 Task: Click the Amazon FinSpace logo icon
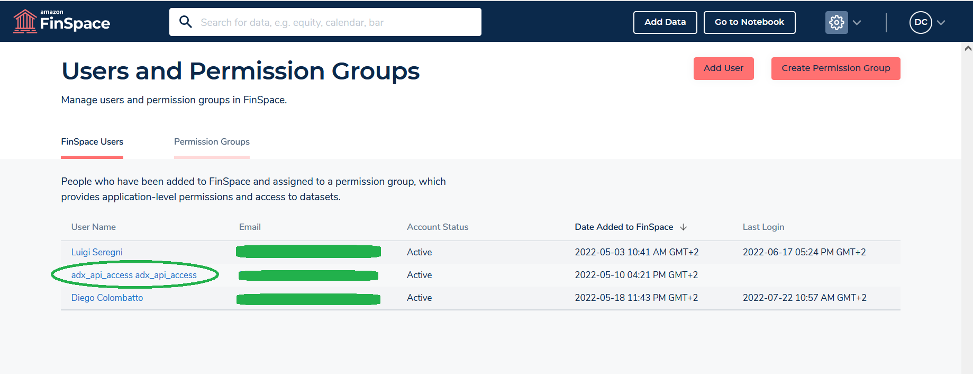[24, 21]
